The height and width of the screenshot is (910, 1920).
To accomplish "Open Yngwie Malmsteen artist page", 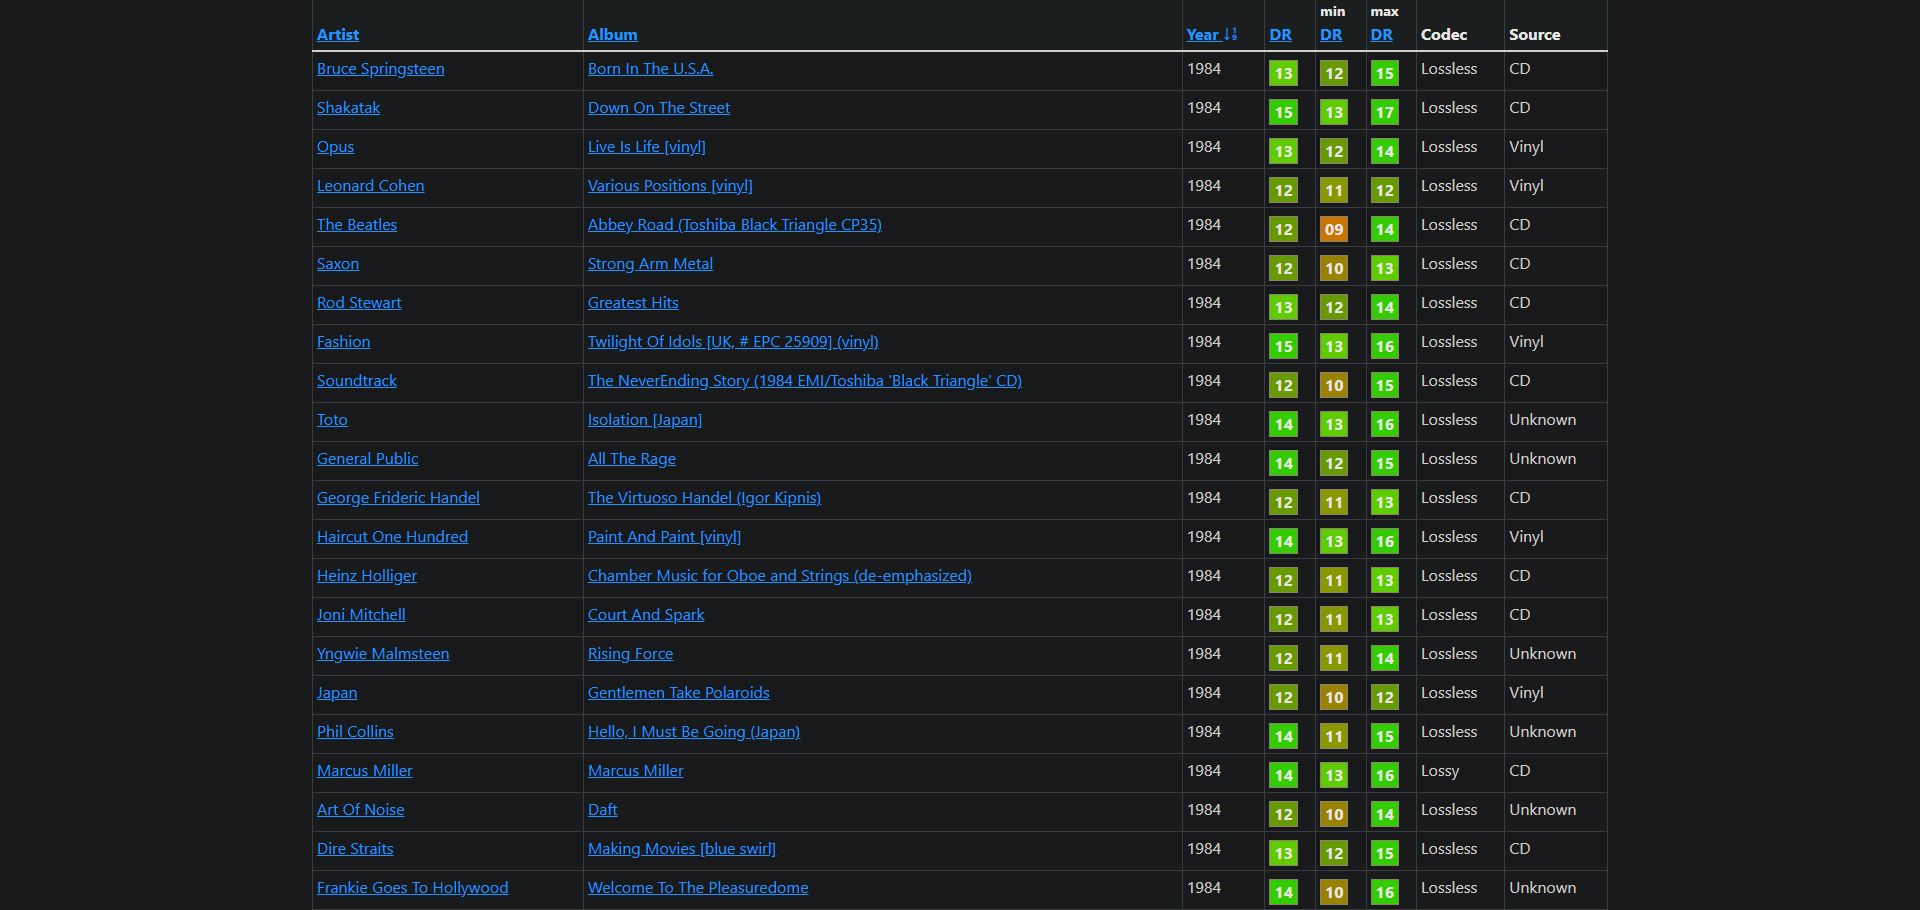I will coord(383,654).
